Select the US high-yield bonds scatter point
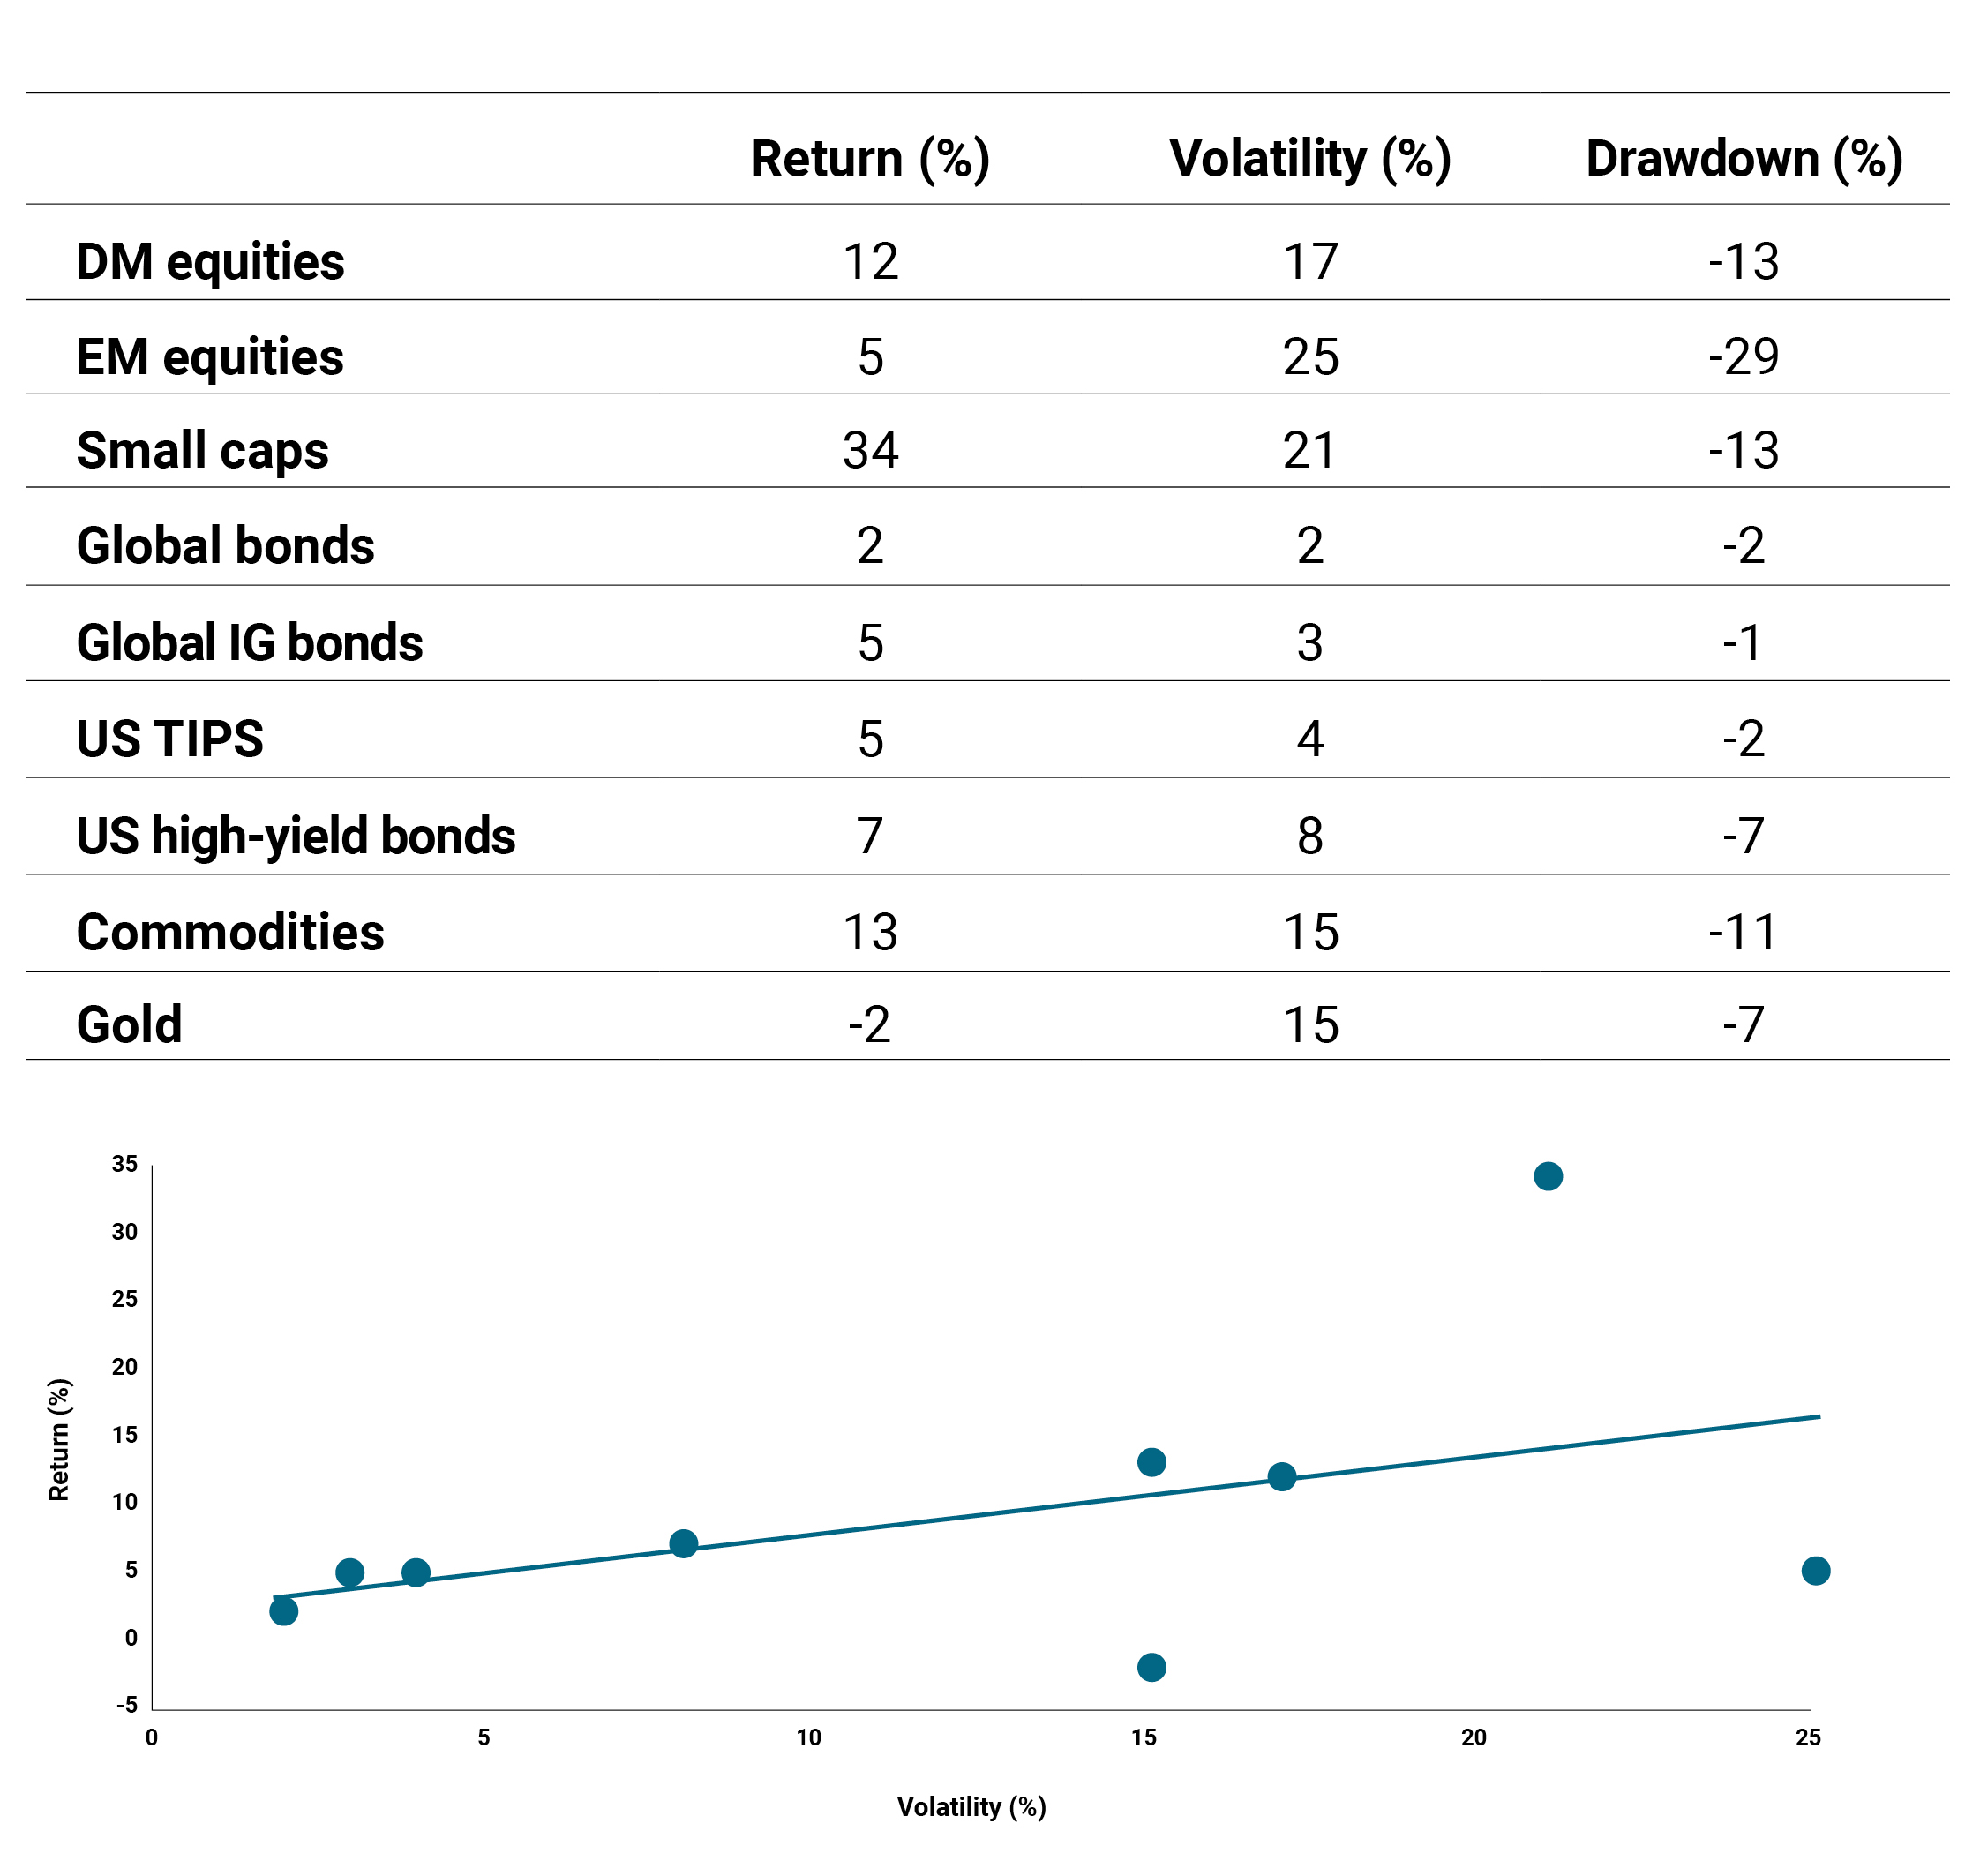The image size is (1980, 1876). 683,1544
